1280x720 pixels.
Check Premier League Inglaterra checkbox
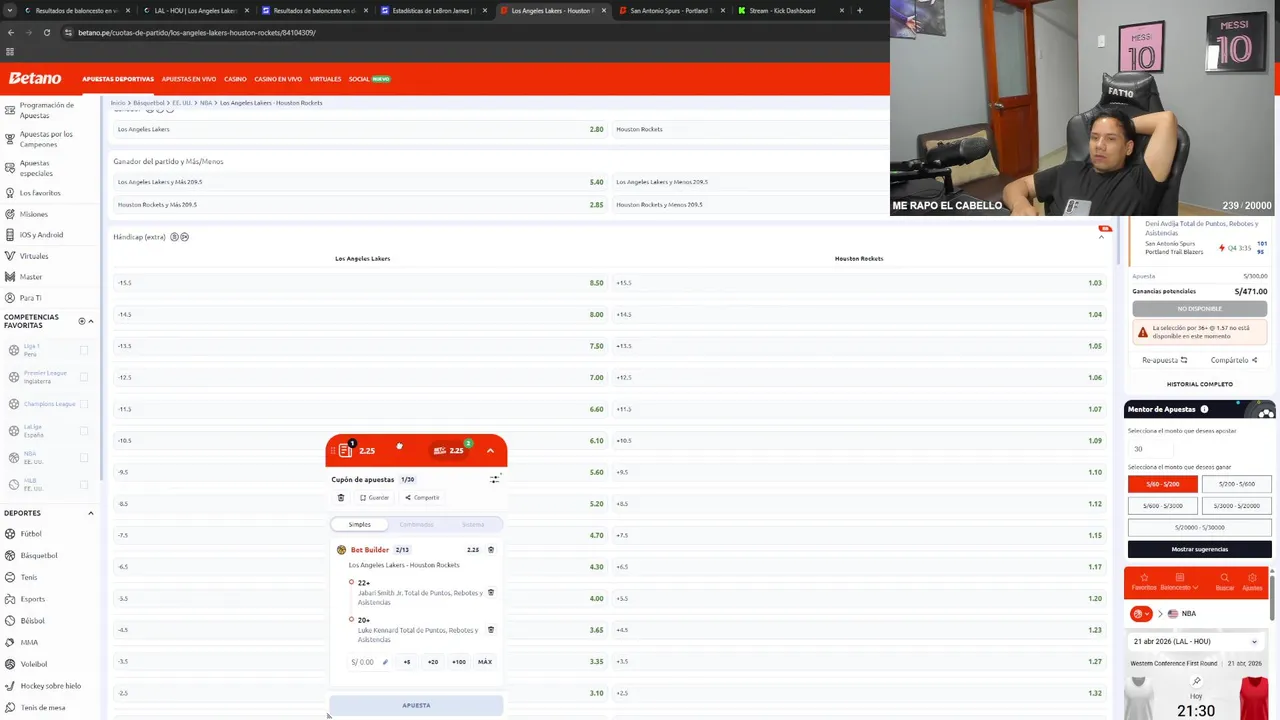[84, 377]
